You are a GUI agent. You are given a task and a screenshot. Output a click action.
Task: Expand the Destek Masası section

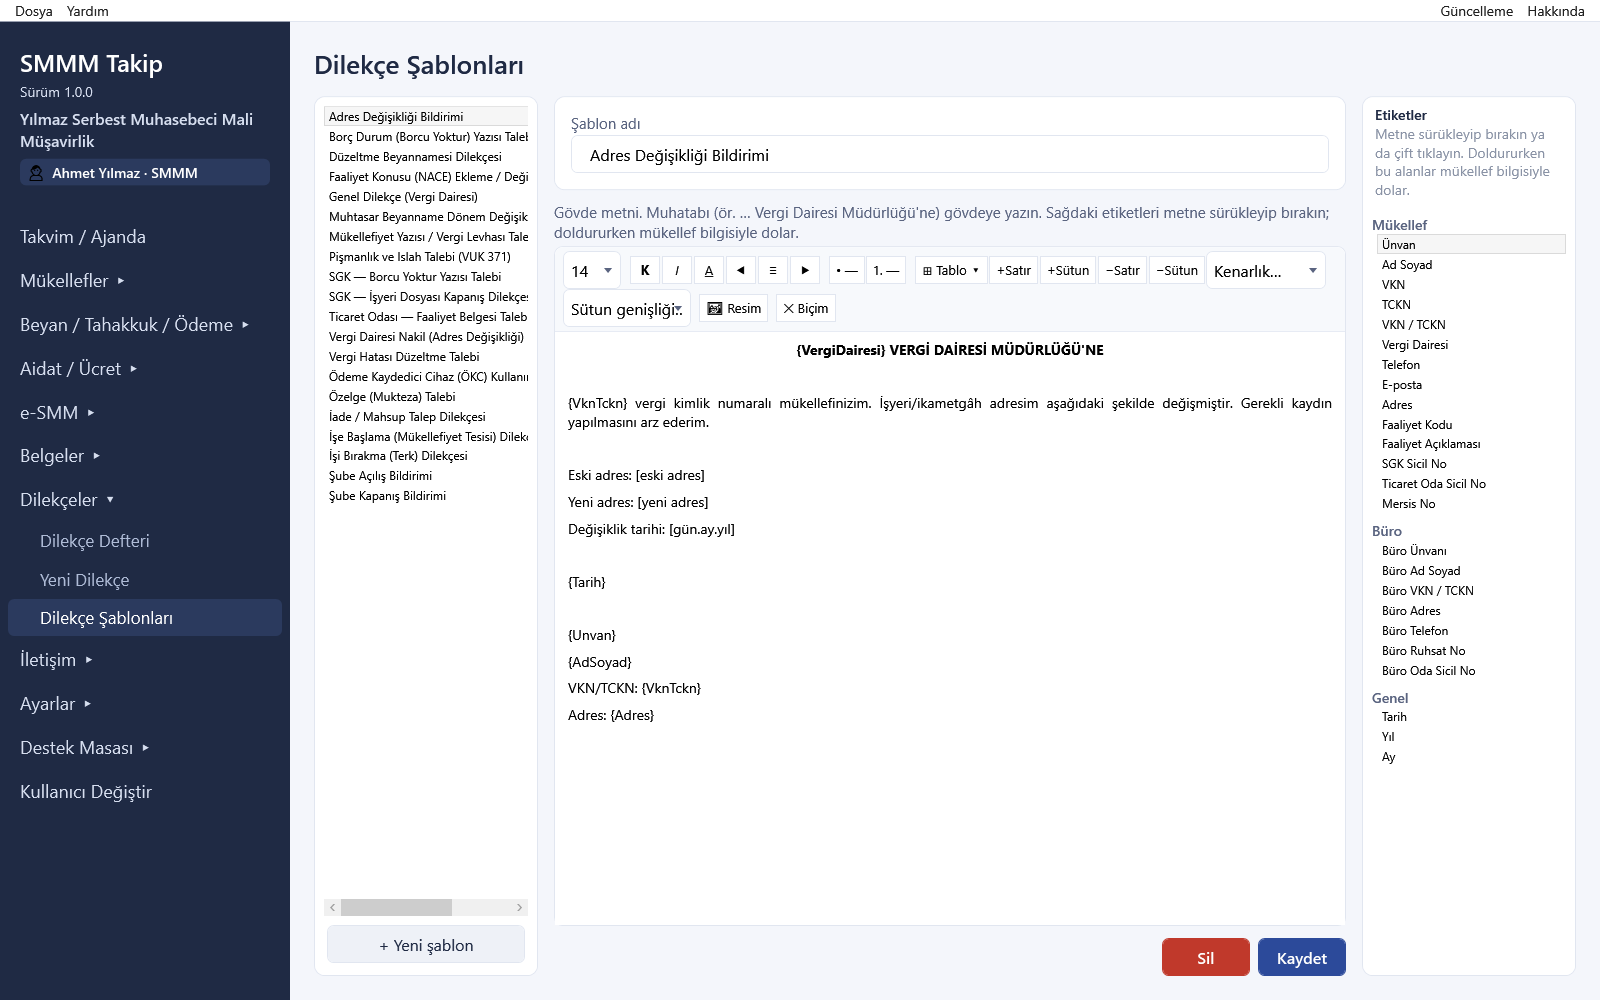(85, 748)
